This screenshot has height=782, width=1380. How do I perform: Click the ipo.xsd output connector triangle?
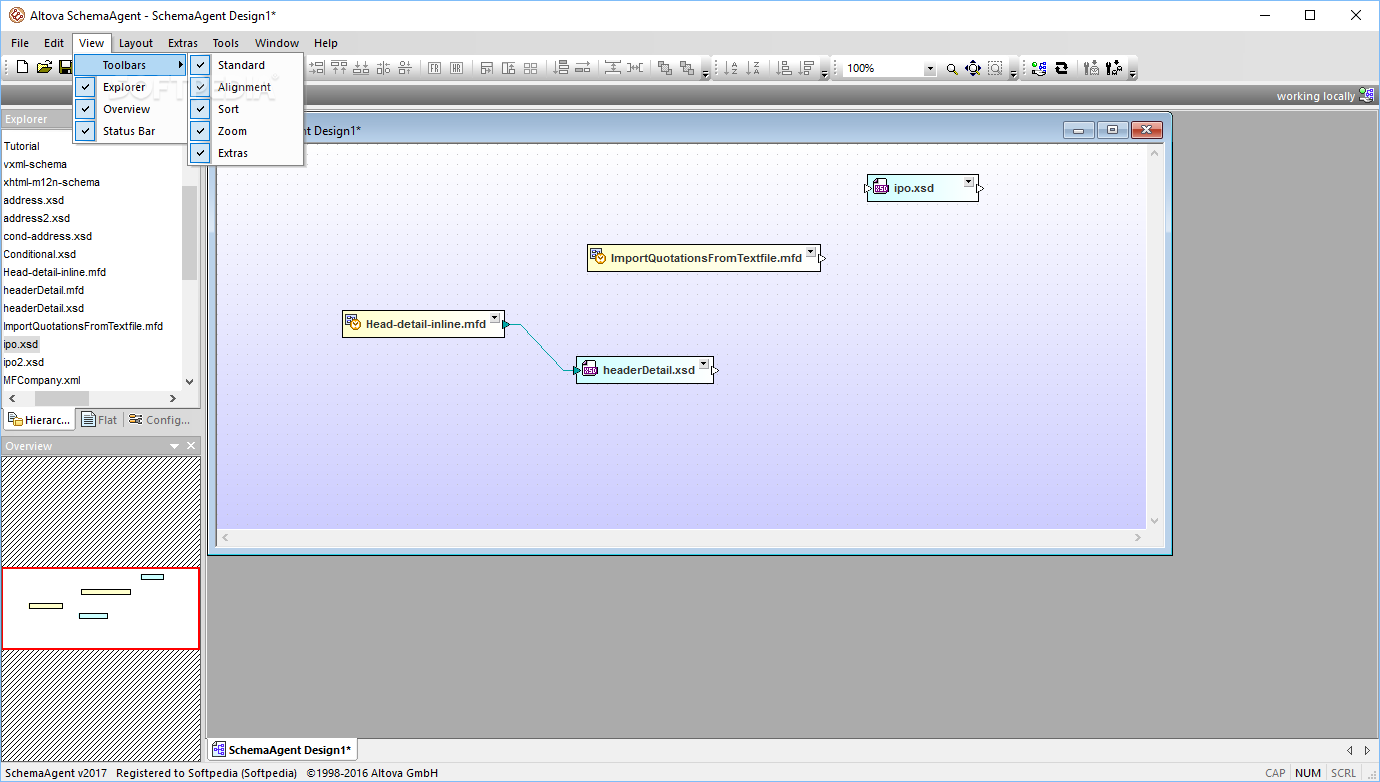tap(981, 188)
